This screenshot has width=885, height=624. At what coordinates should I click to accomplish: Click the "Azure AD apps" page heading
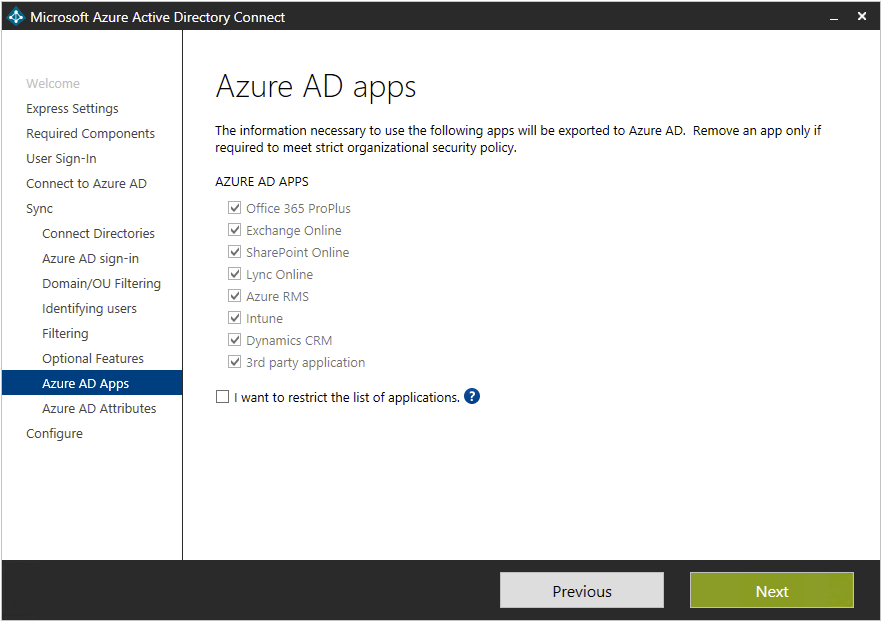click(x=316, y=87)
